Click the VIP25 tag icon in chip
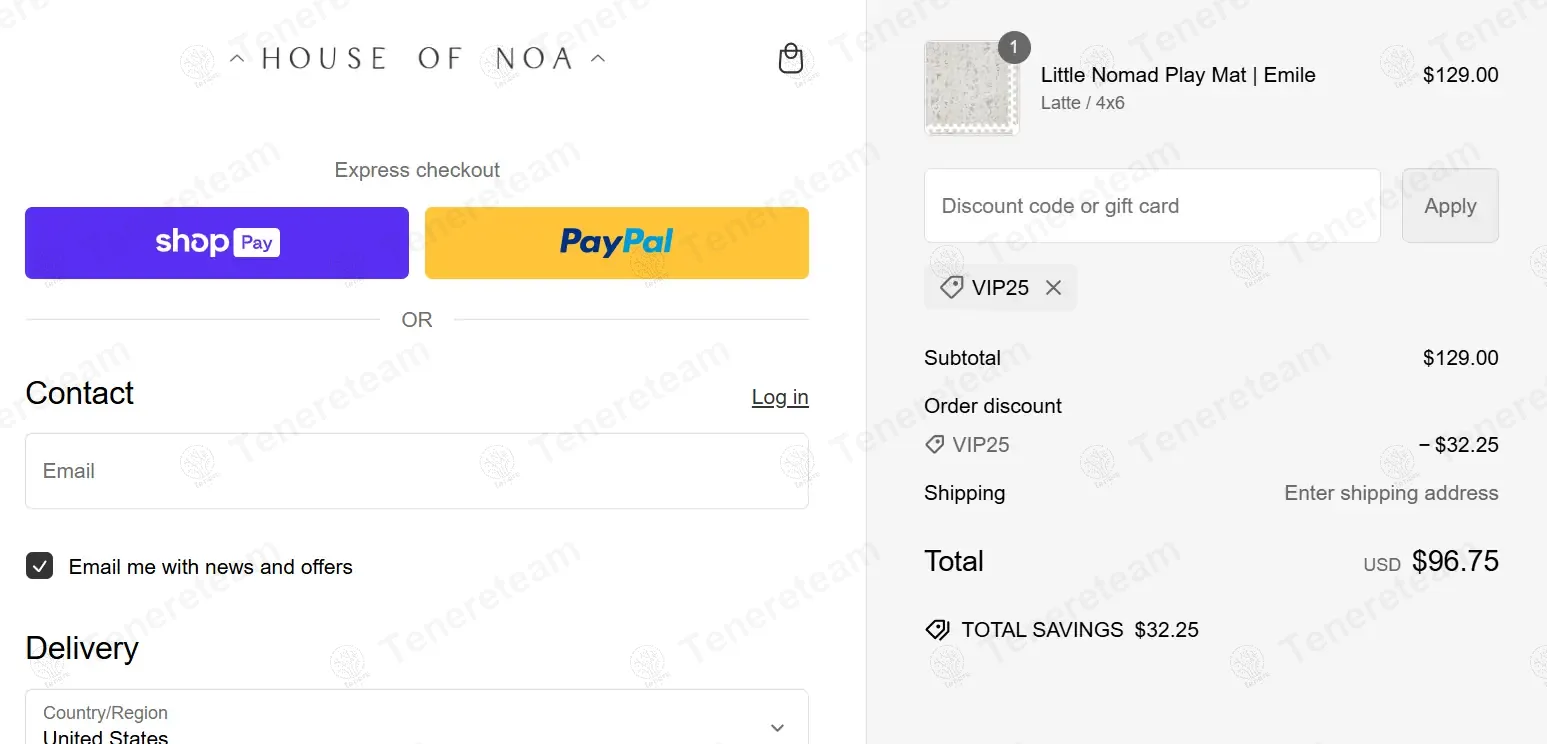 tap(951, 288)
